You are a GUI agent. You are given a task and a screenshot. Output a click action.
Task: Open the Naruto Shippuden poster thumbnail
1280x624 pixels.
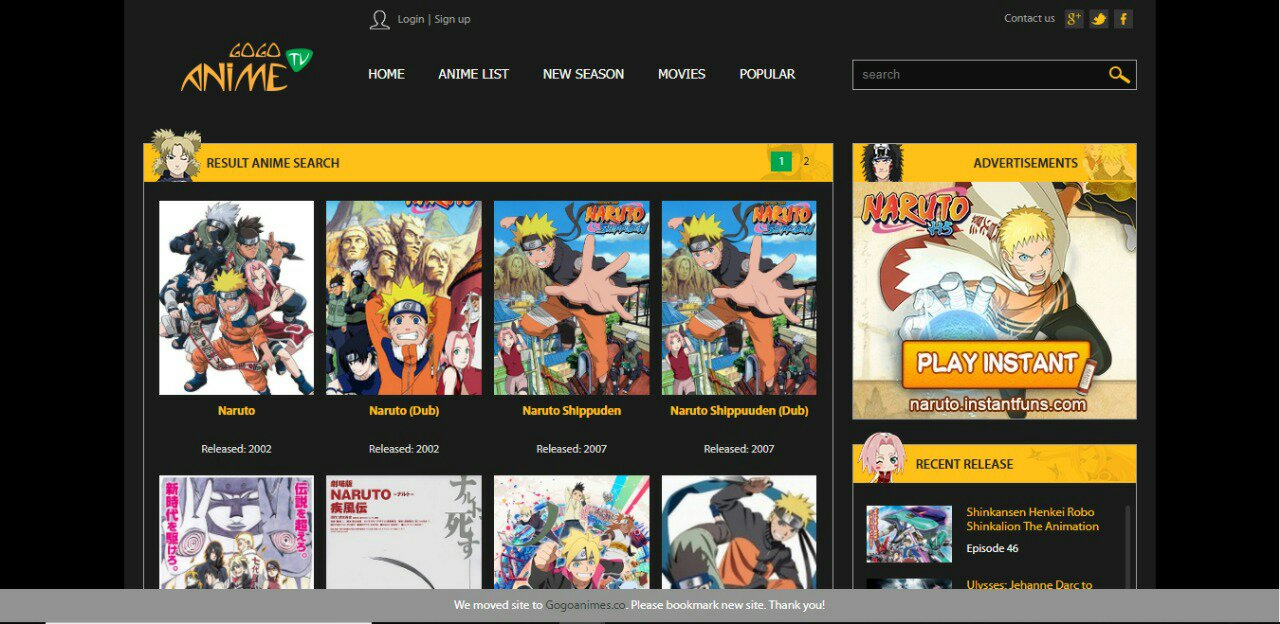click(x=571, y=298)
